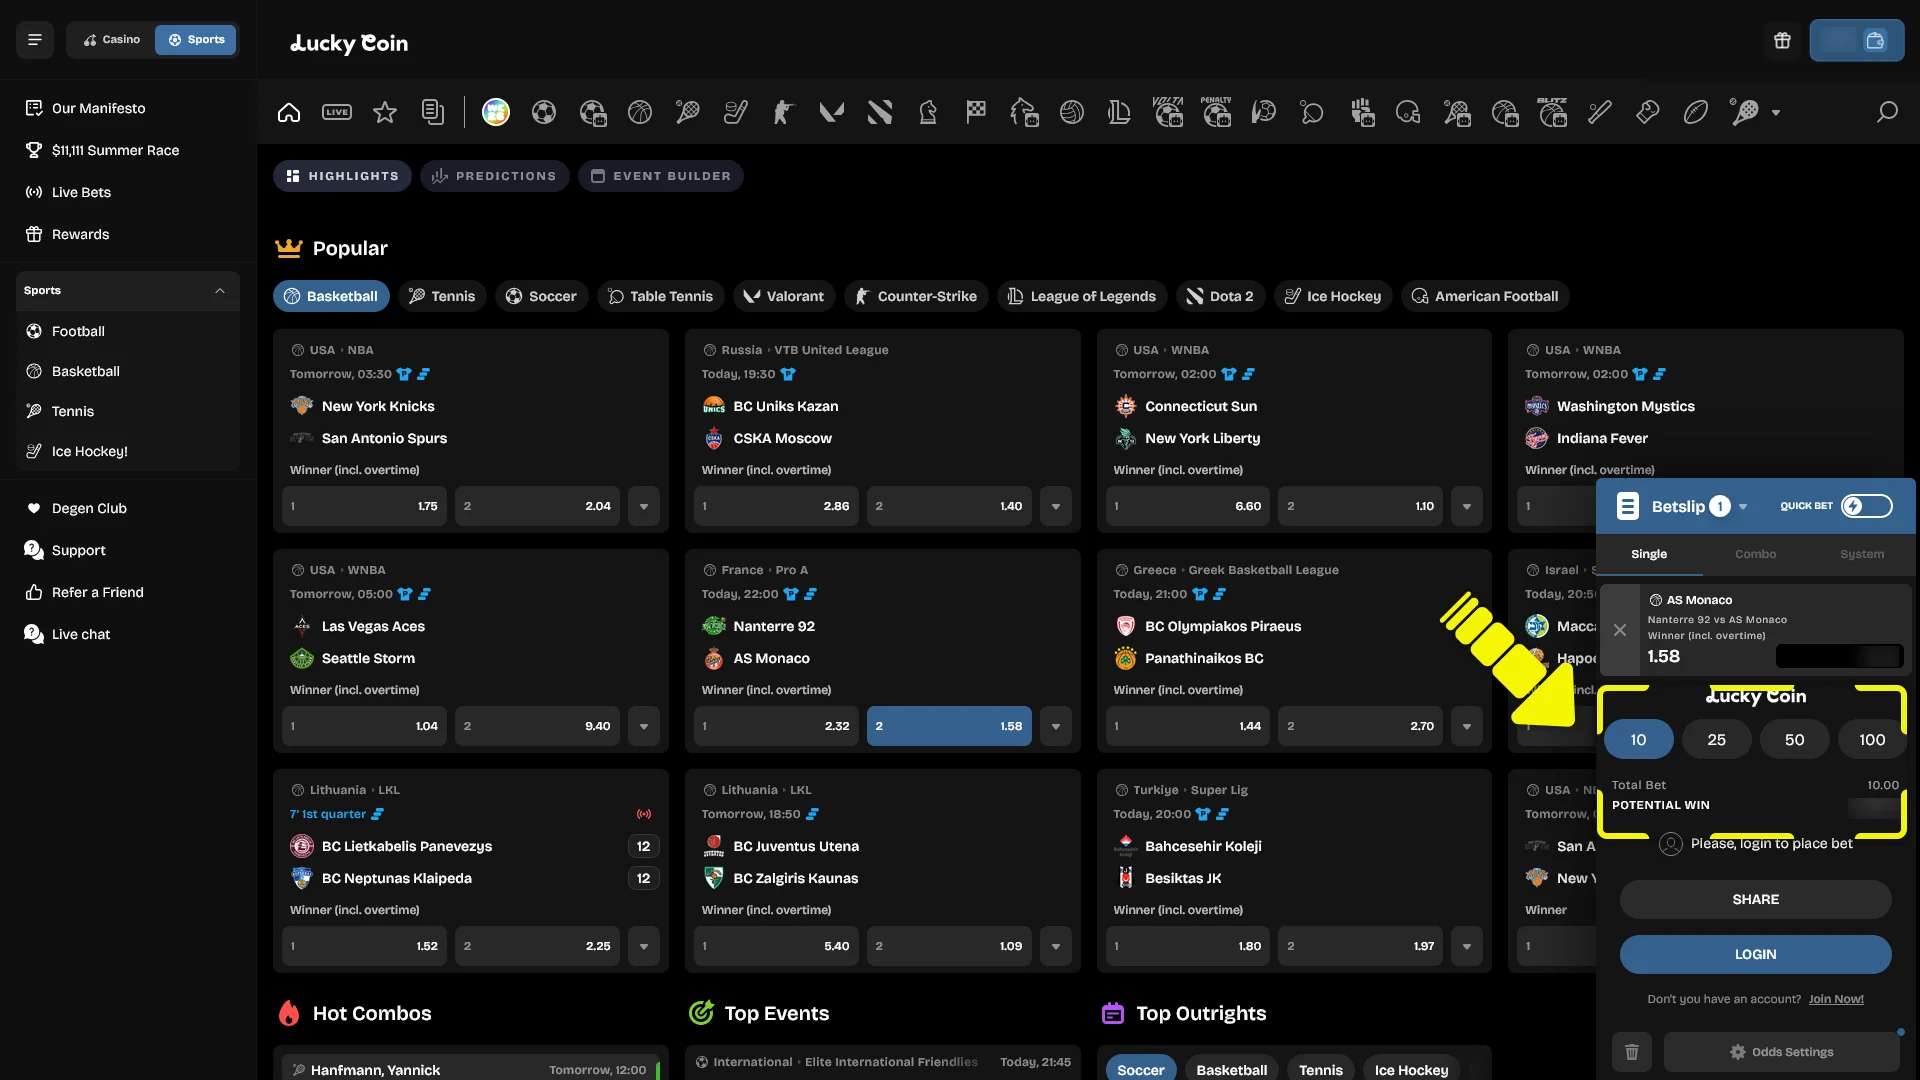This screenshot has width=1920, height=1080.
Task: Select the racing checkered flag icon
Action: tap(976, 112)
